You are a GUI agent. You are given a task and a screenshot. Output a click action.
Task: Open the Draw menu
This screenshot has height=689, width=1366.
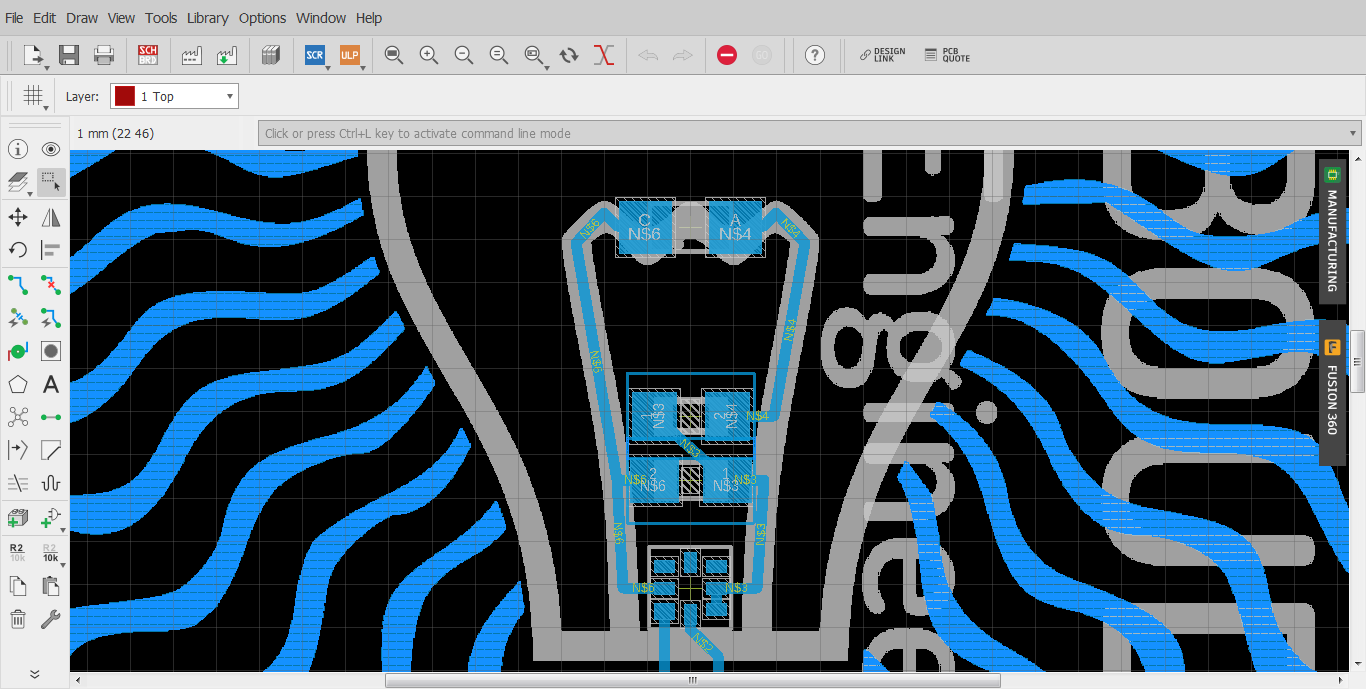point(82,18)
